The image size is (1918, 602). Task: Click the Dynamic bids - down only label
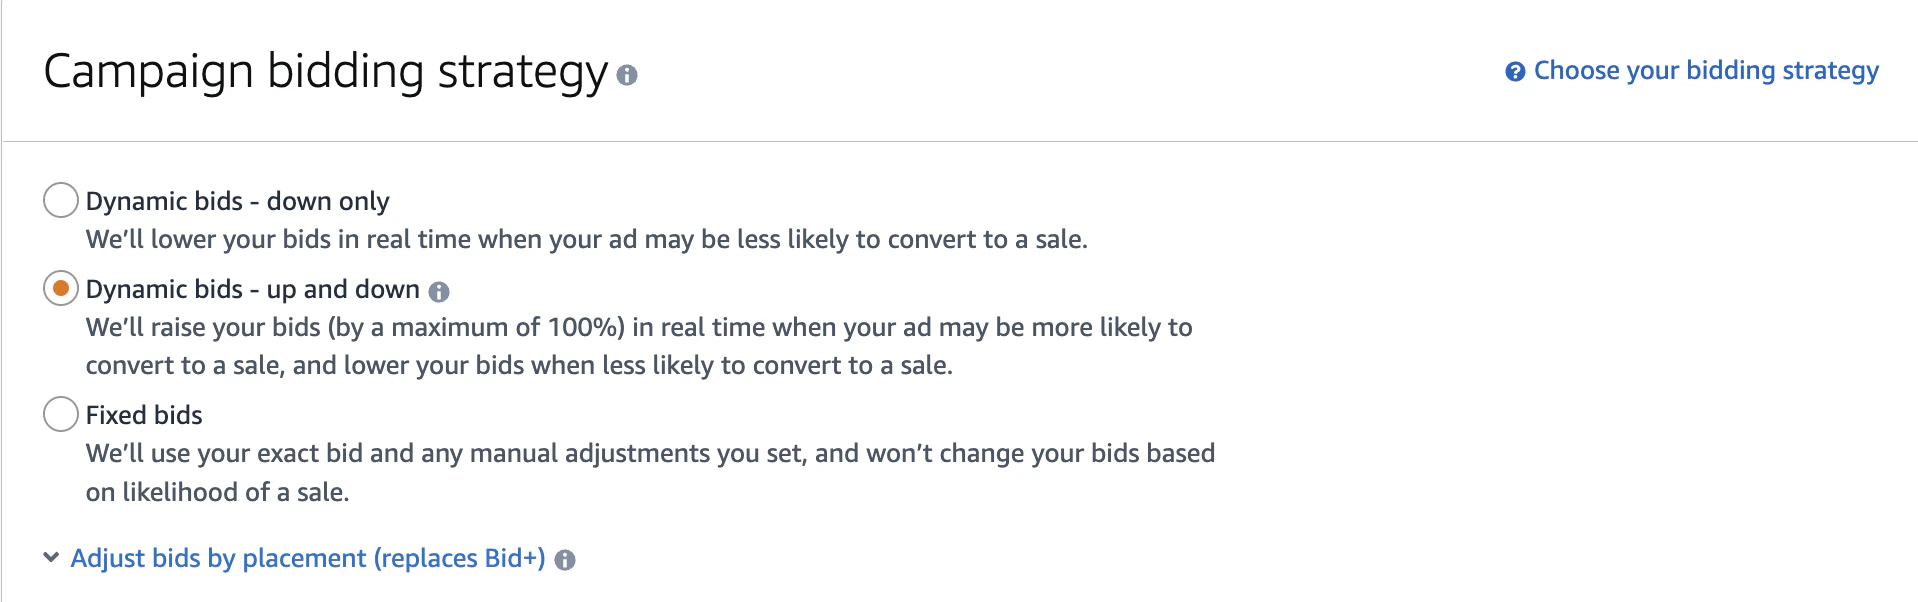(x=237, y=201)
